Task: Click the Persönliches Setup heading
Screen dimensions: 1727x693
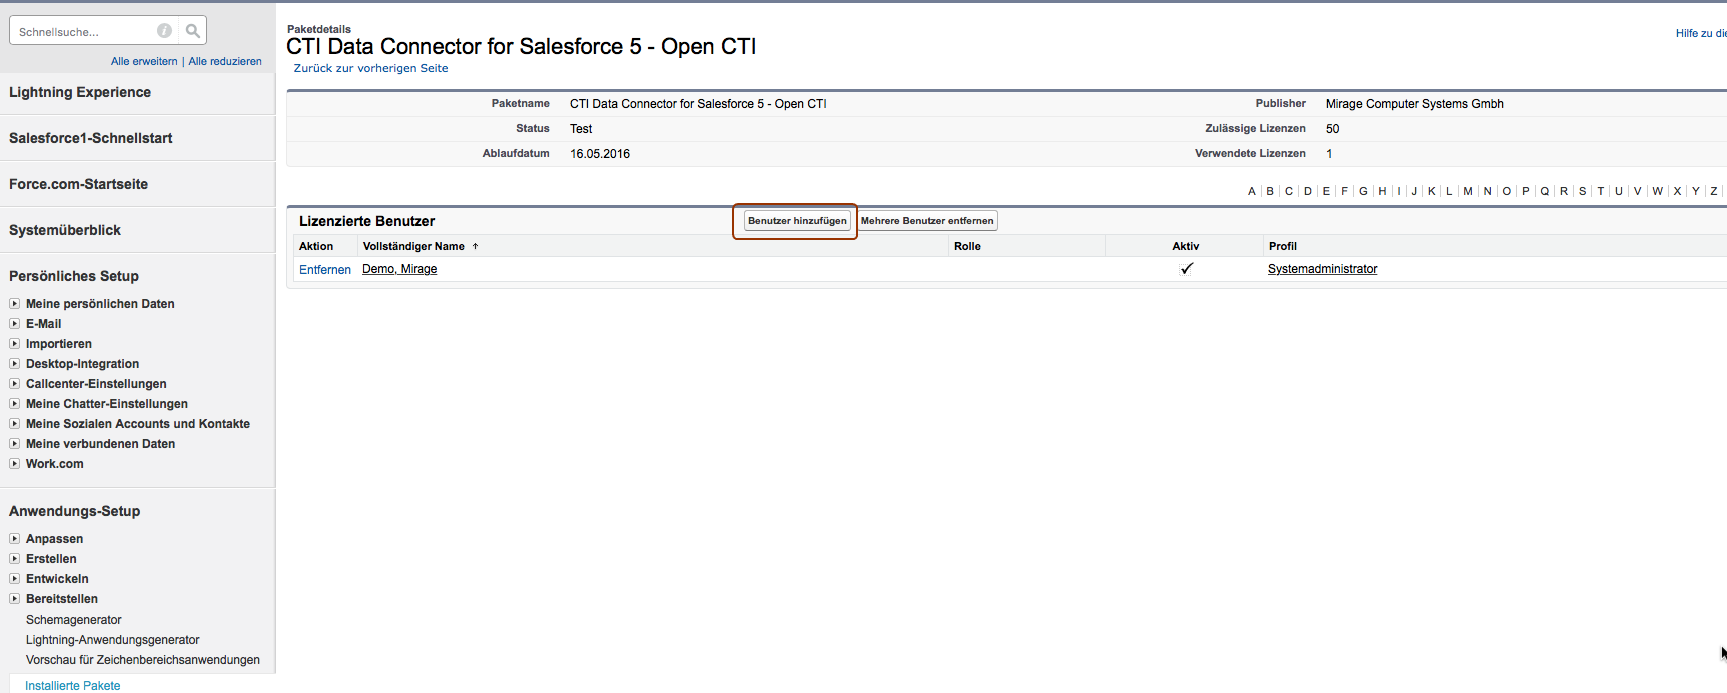Action: pos(74,276)
